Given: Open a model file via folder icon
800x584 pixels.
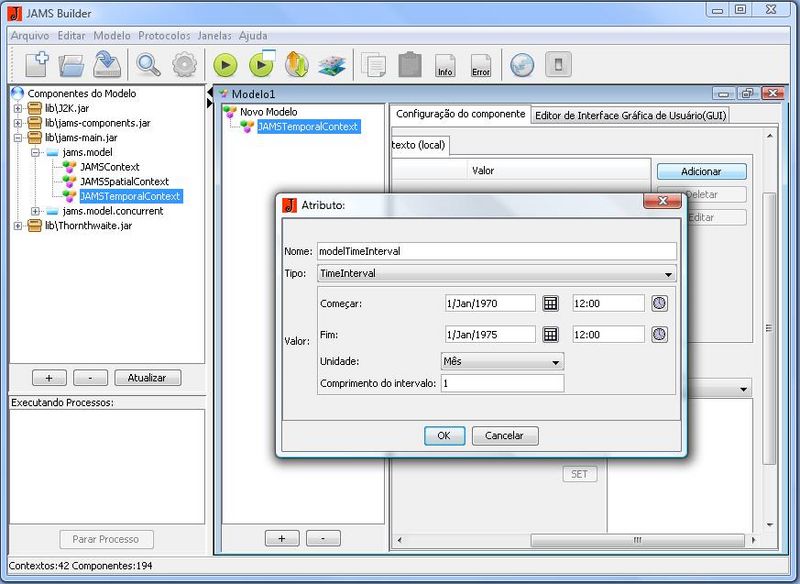Looking at the screenshot, I should click(x=71, y=65).
